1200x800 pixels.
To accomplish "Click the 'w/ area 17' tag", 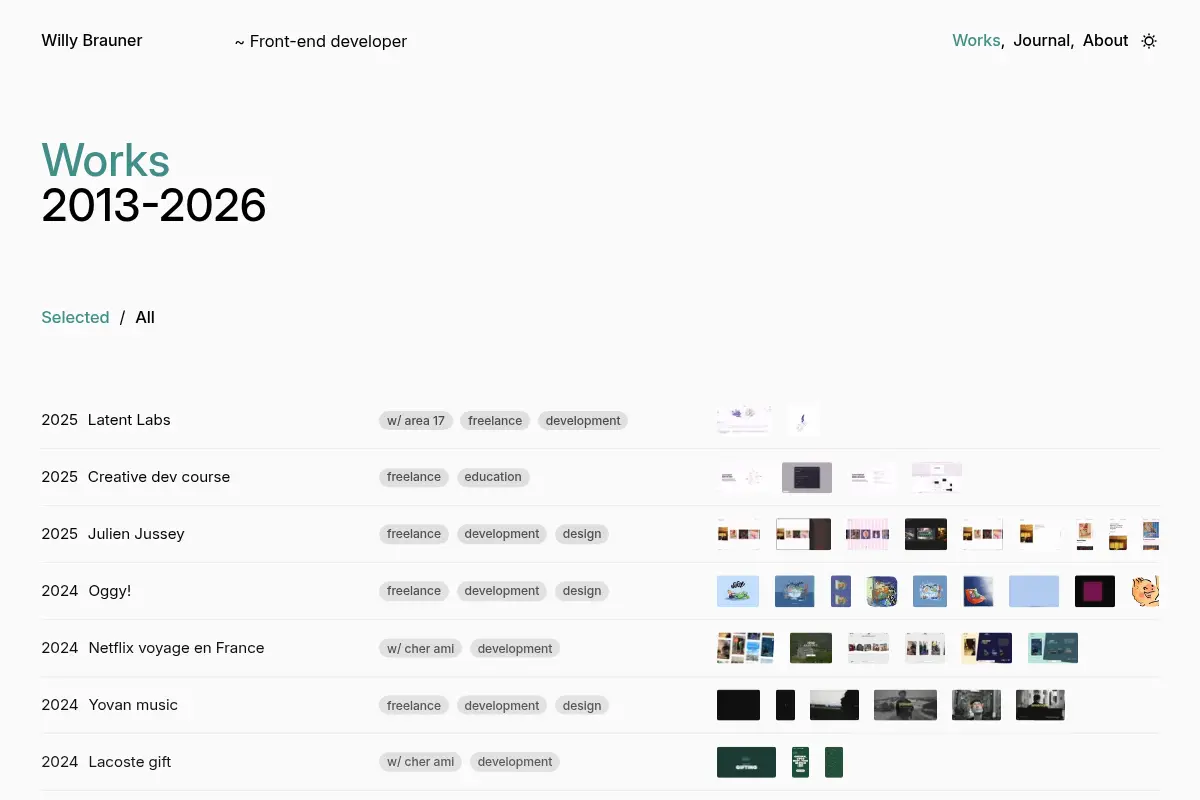I will pos(416,421).
